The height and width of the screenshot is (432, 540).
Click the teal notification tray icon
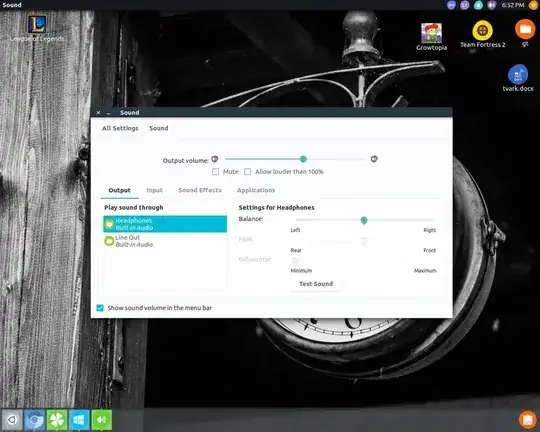pos(478,5)
